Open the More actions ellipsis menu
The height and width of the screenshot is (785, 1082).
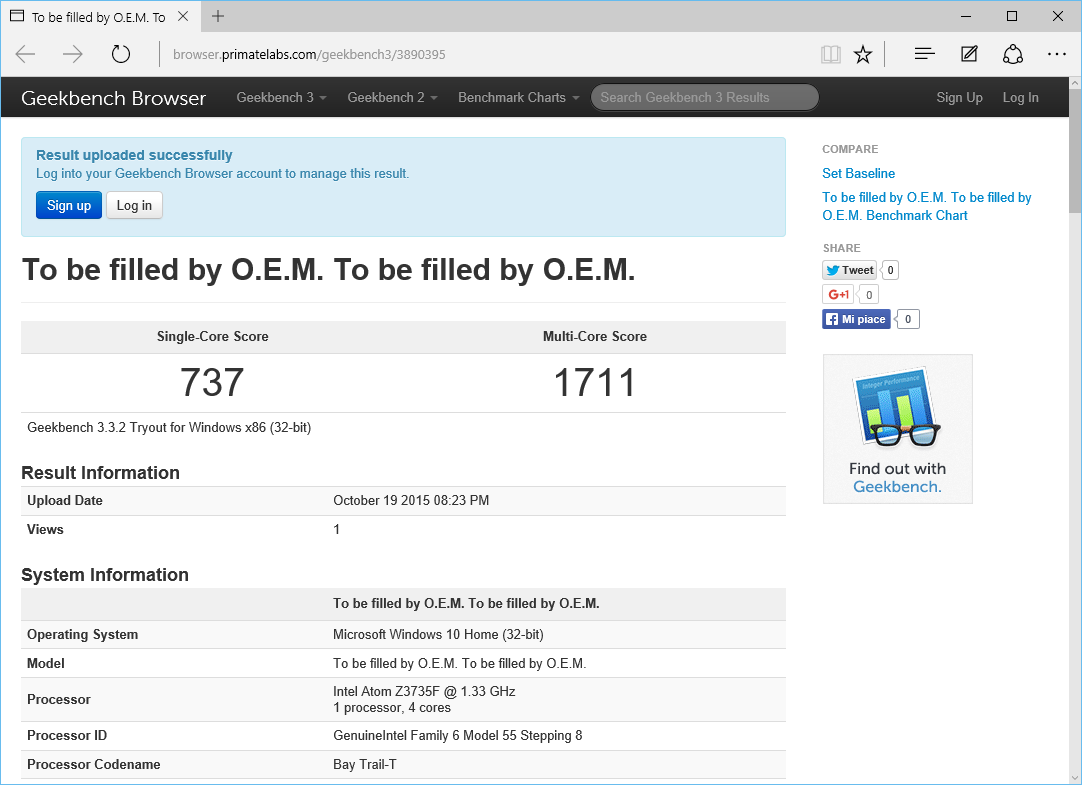(1056, 54)
